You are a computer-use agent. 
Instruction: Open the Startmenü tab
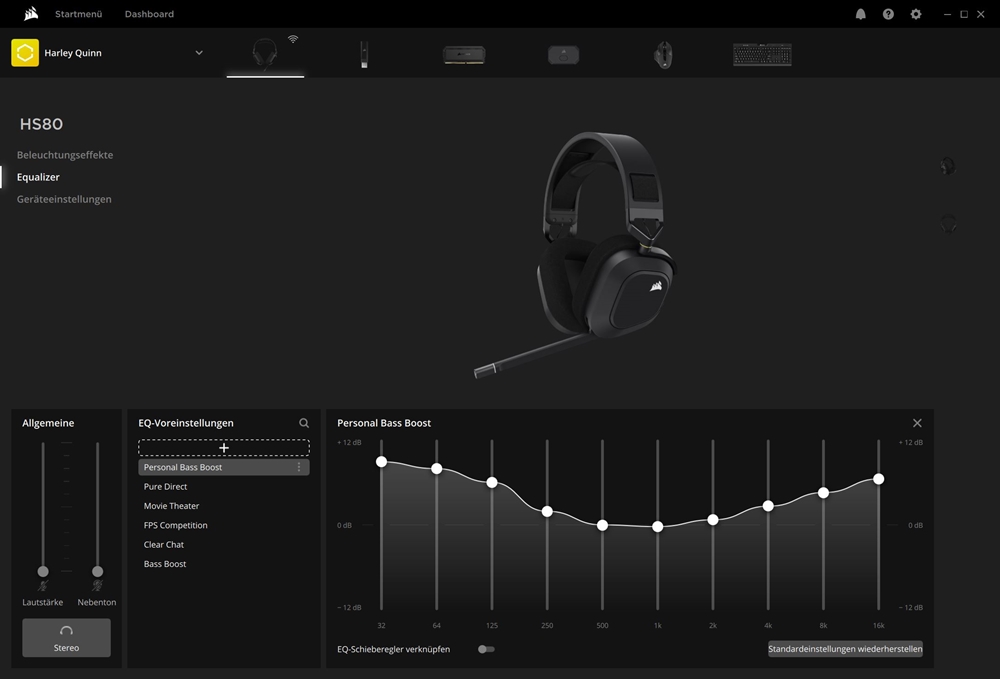78,14
